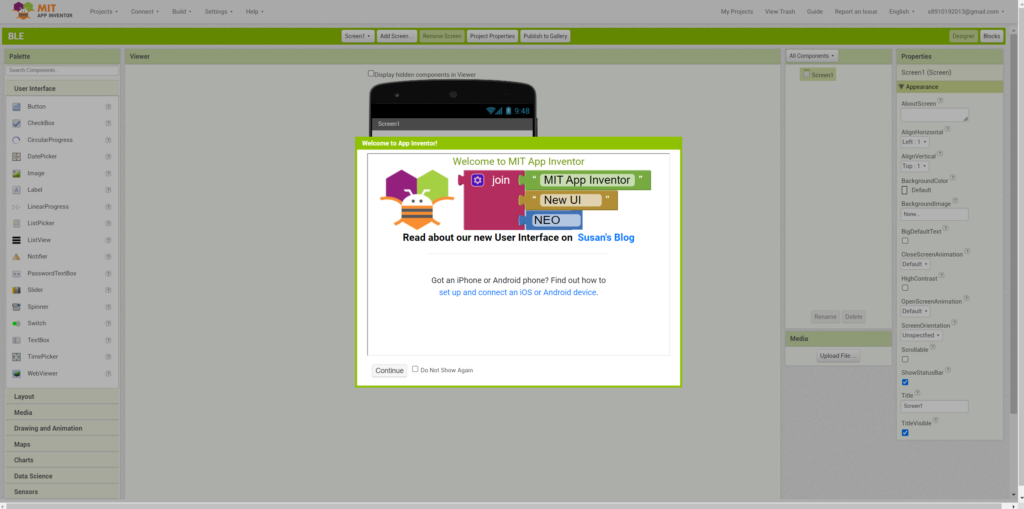Open the All Components filter dropdown
1024x509 pixels.
pyautogui.click(x=812, y=56)
